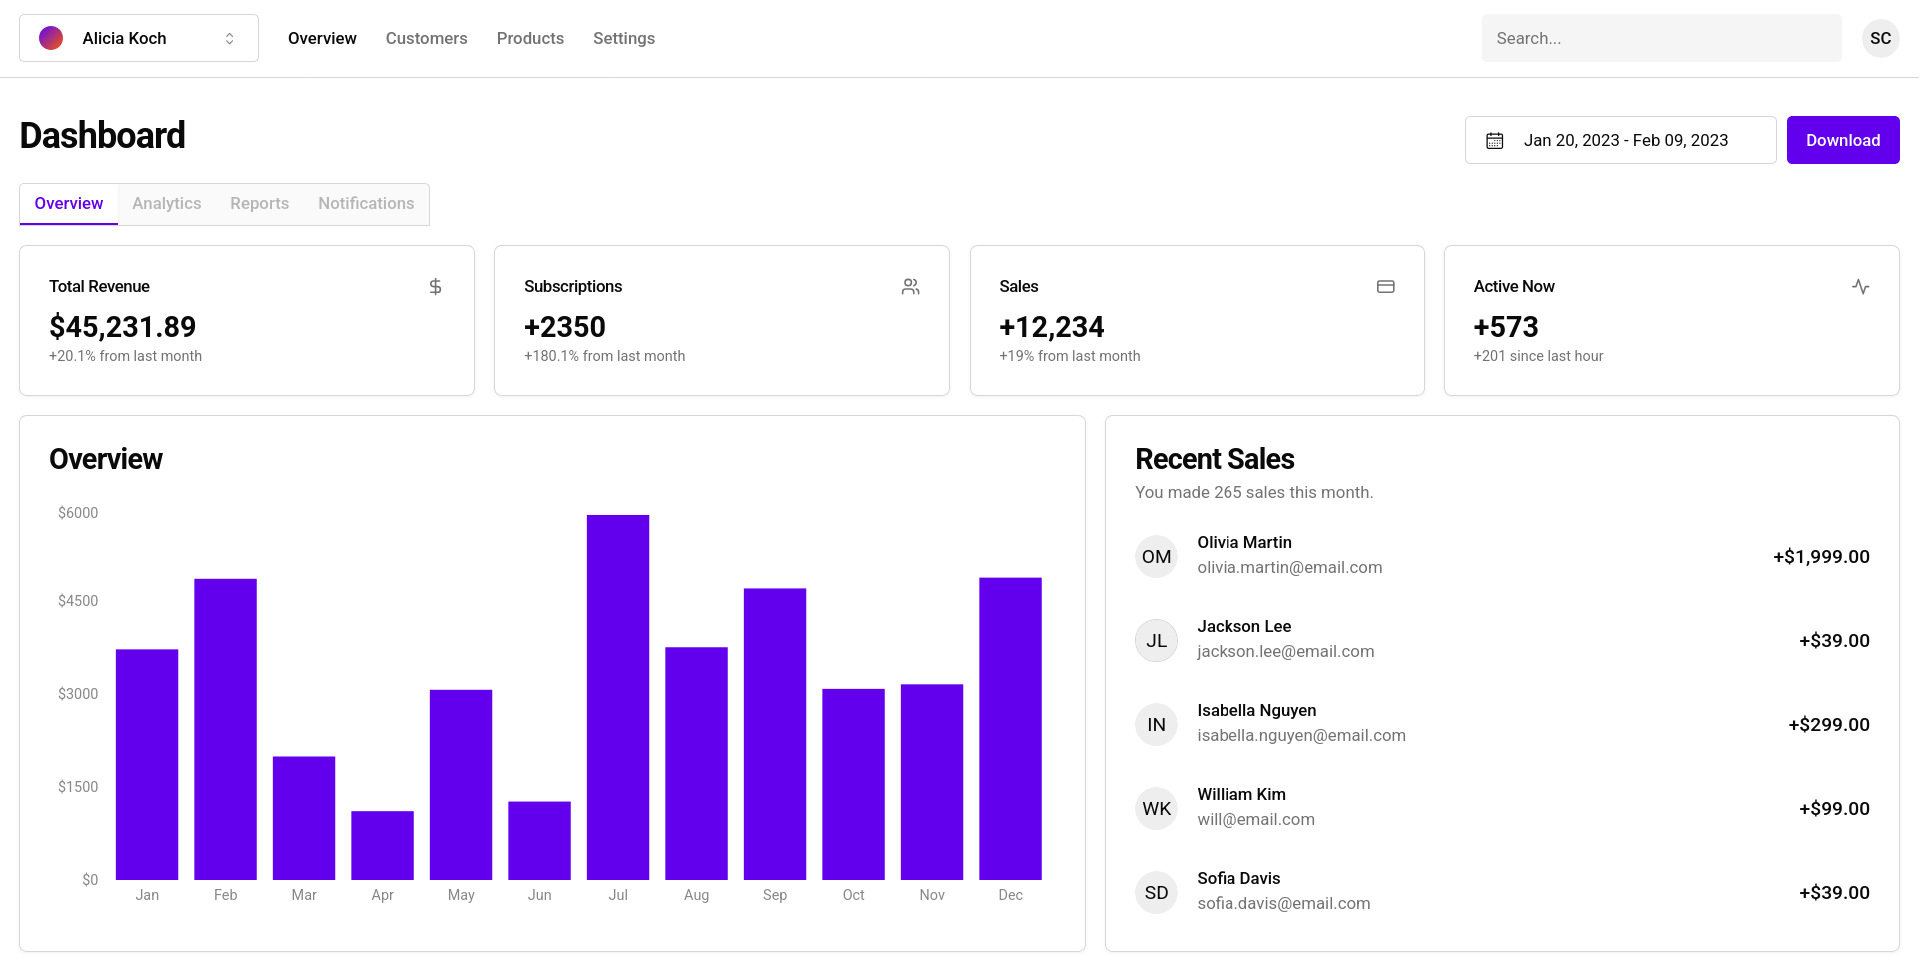Go to Overview in top navigation

pos(322,38)
